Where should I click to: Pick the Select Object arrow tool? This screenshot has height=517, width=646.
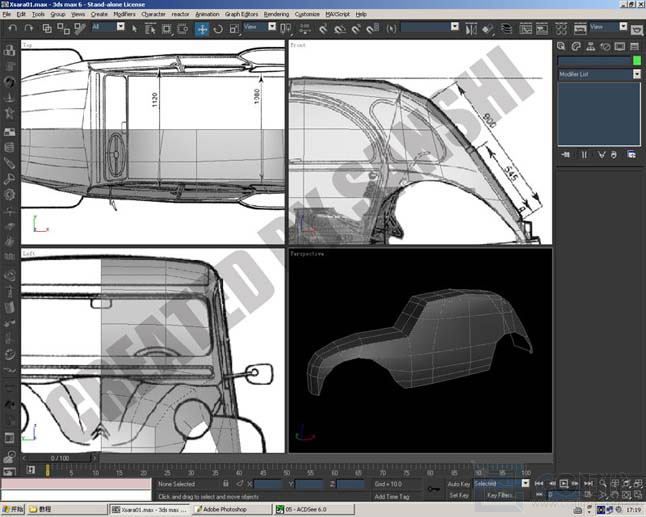134,28
